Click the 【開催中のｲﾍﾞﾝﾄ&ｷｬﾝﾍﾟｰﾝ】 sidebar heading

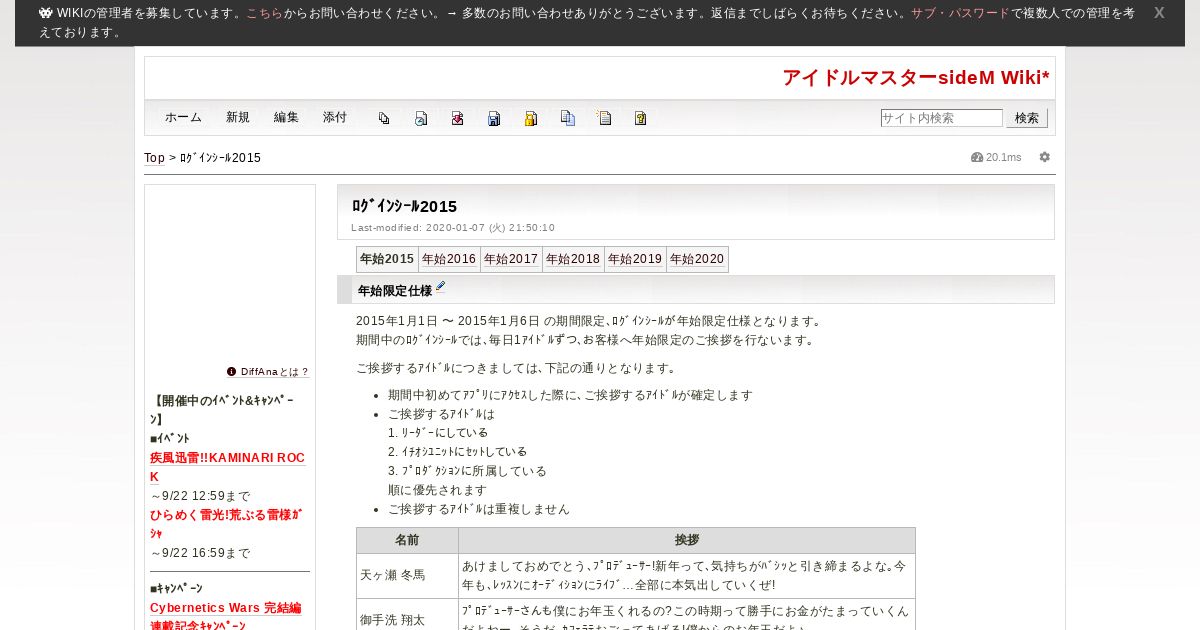221,410
